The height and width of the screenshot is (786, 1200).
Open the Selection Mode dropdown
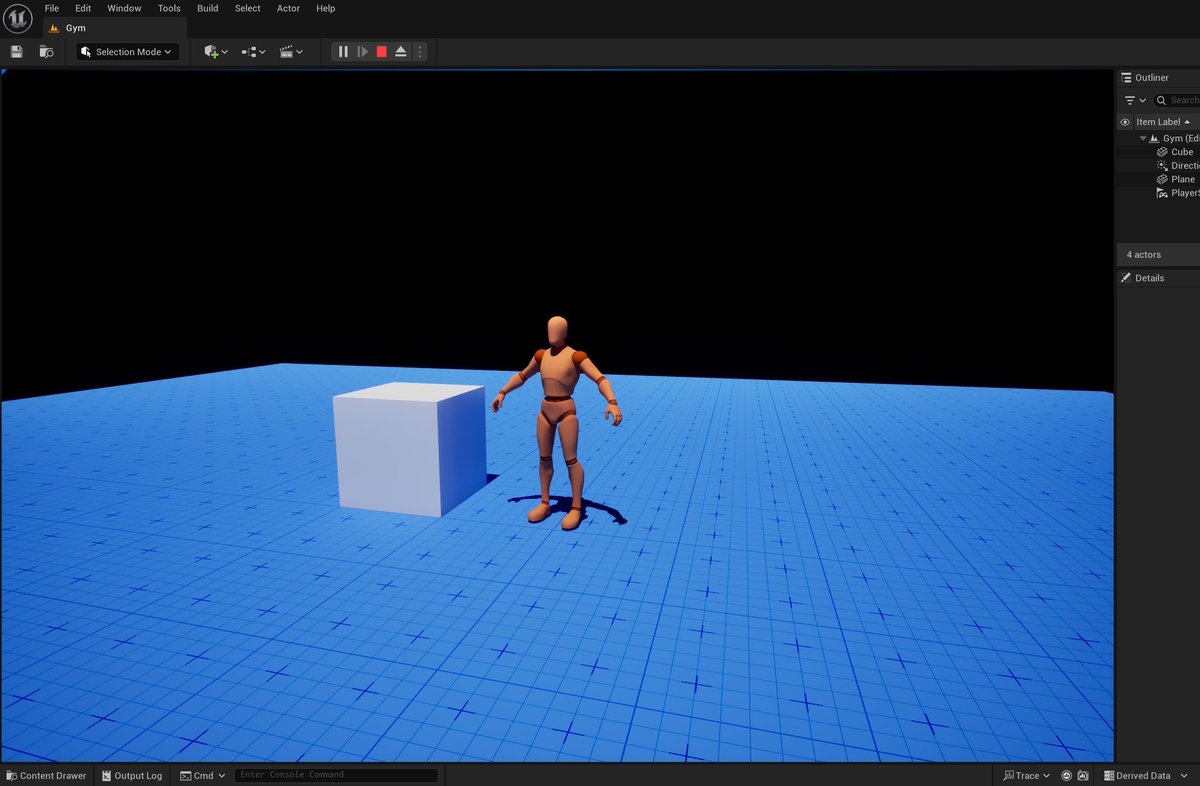coord(126,51)
